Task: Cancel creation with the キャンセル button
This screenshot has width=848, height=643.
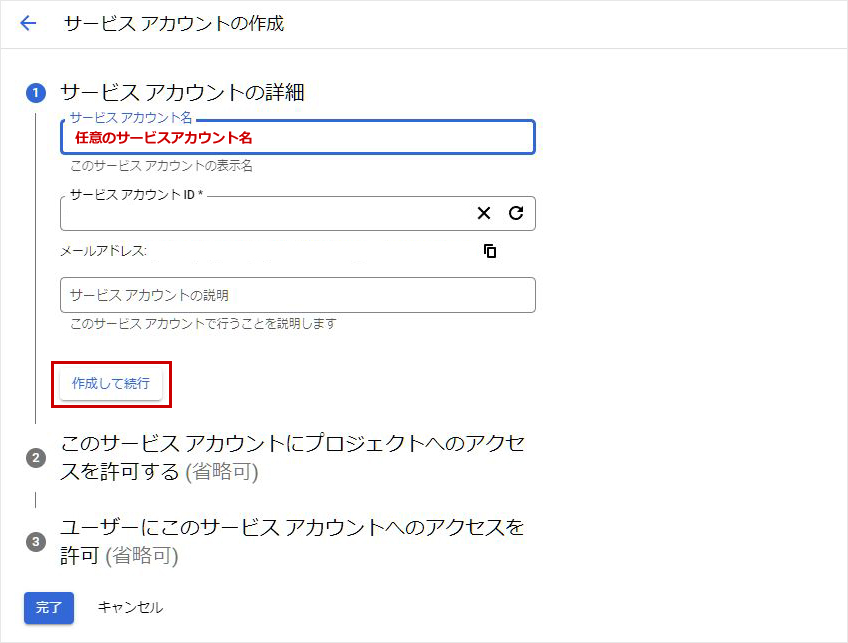Action: tap(130, 607)
